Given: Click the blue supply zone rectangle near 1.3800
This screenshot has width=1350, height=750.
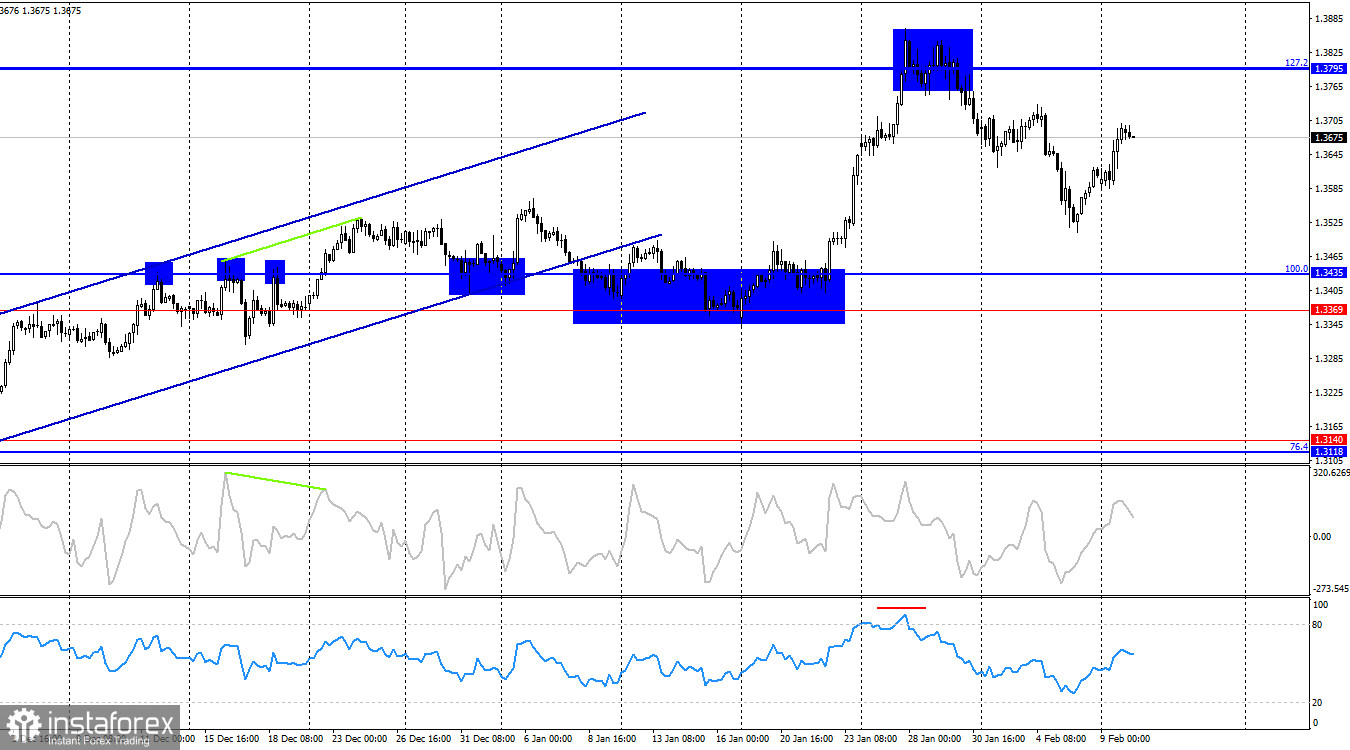Looking at the screenshot, I should point(932,59).
